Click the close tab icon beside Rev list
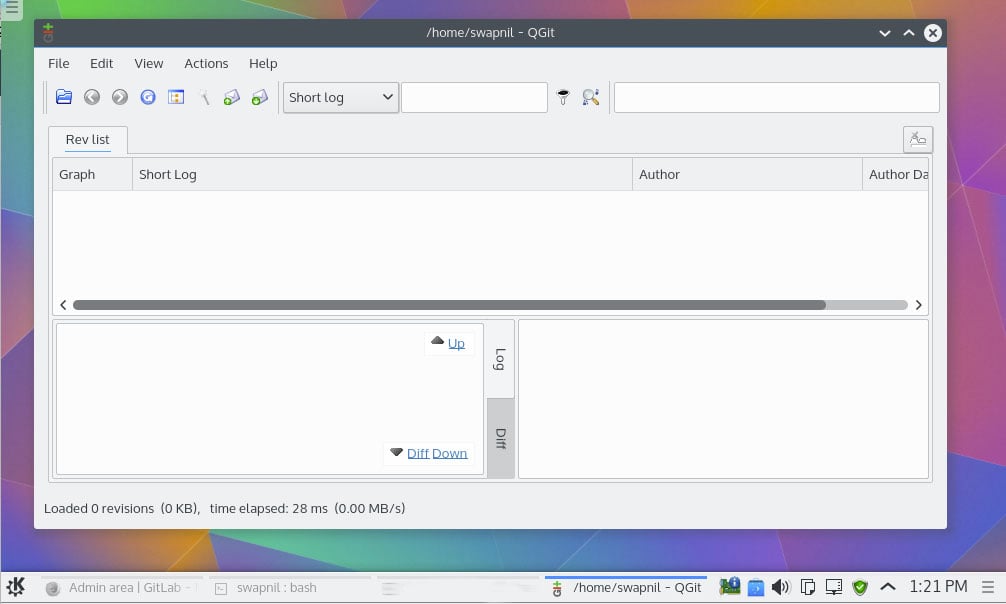This screenshot has width=1006, height=604. click(x=917, y=139)
